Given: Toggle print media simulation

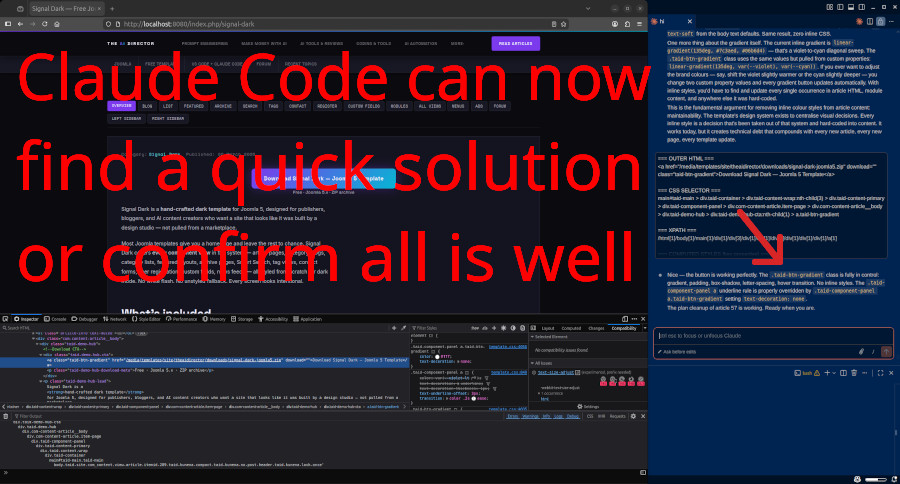Looking at the screenshot, I should (522, 328).
